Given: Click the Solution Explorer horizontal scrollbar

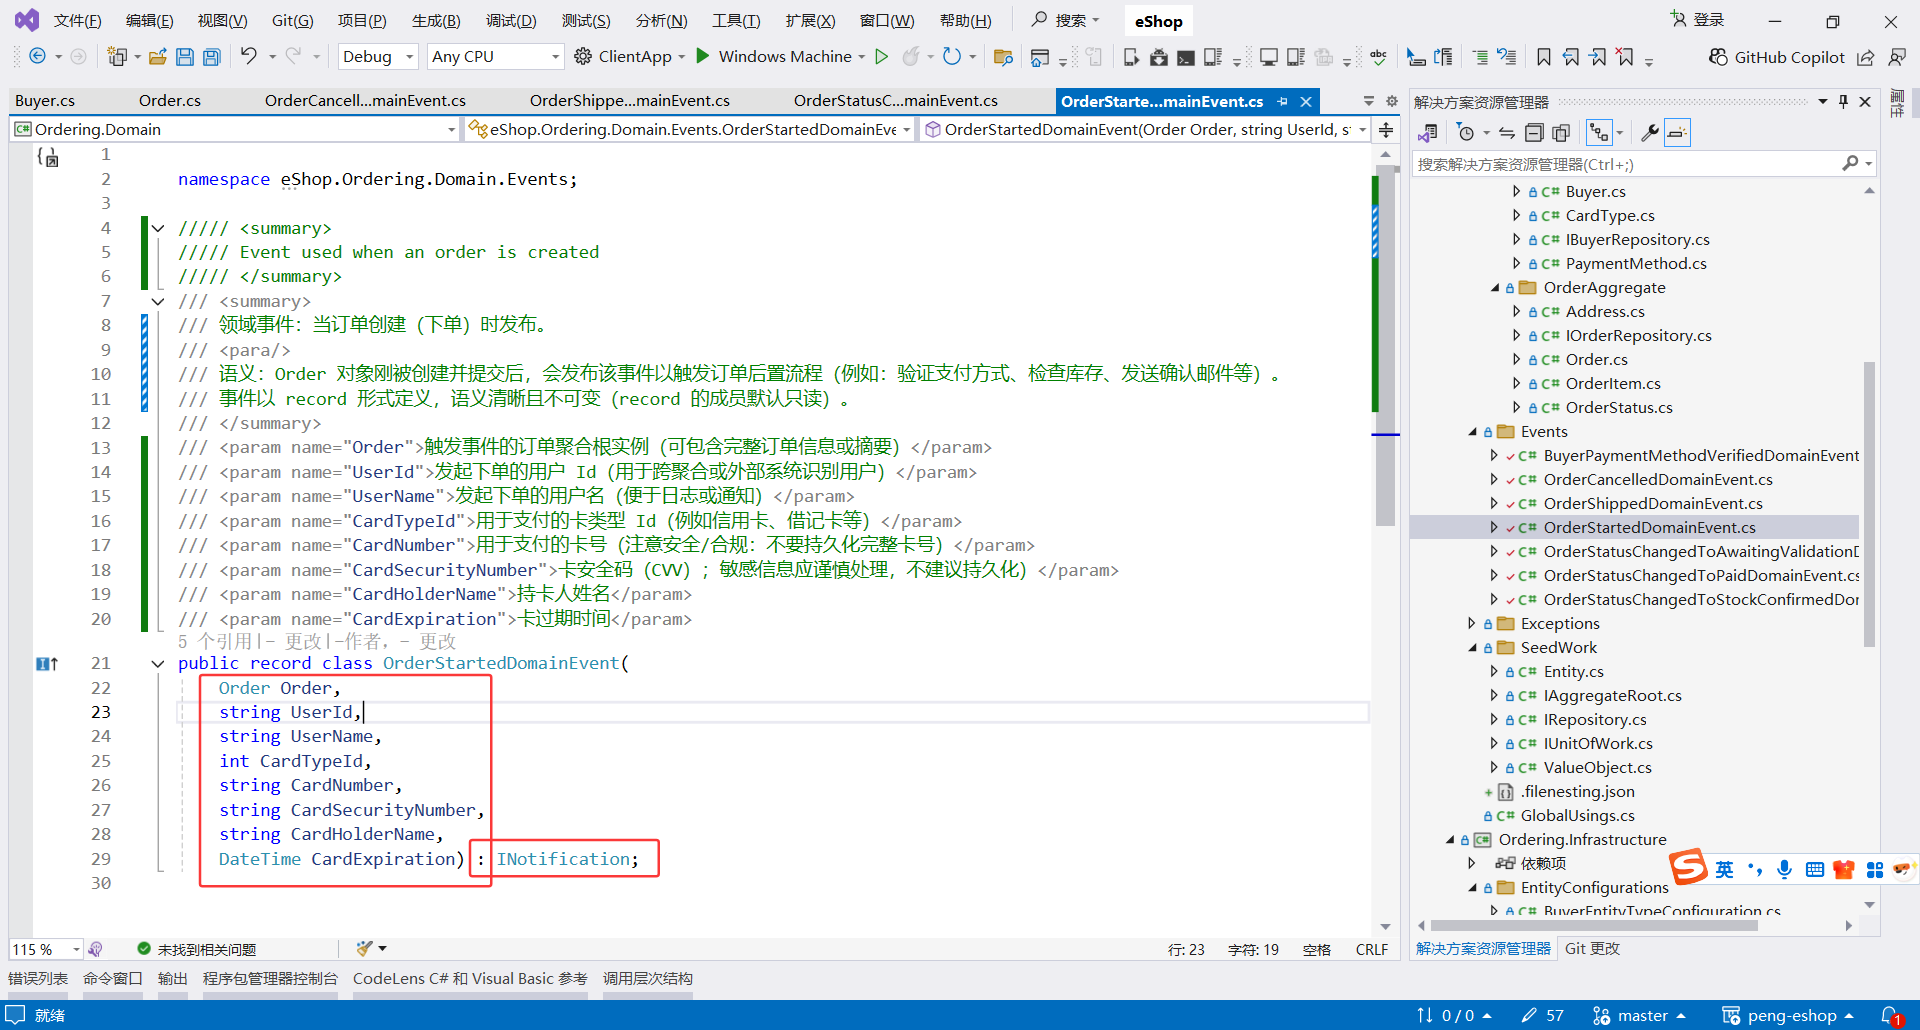Looking at the screenshot, I should pyautogui.click(x=1594, y=925).
